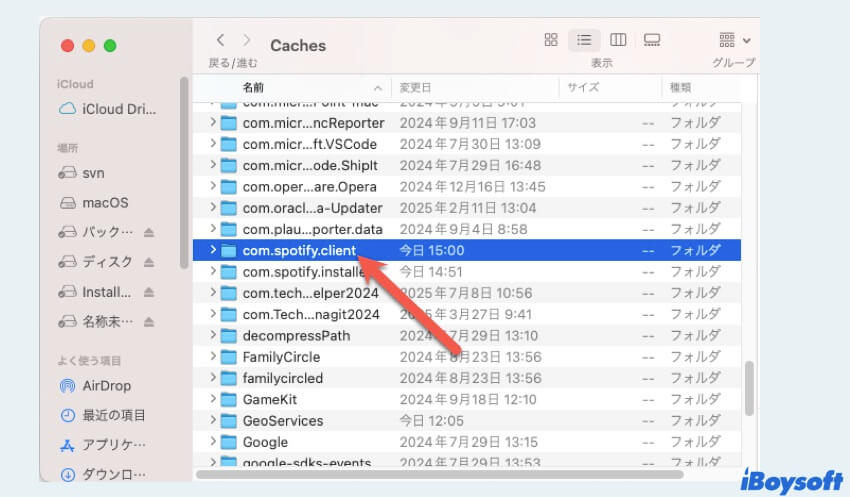Select the バック… disk in sidebar
The width and height of the screenshot is (850, 497).
click(x=95, y=233)
